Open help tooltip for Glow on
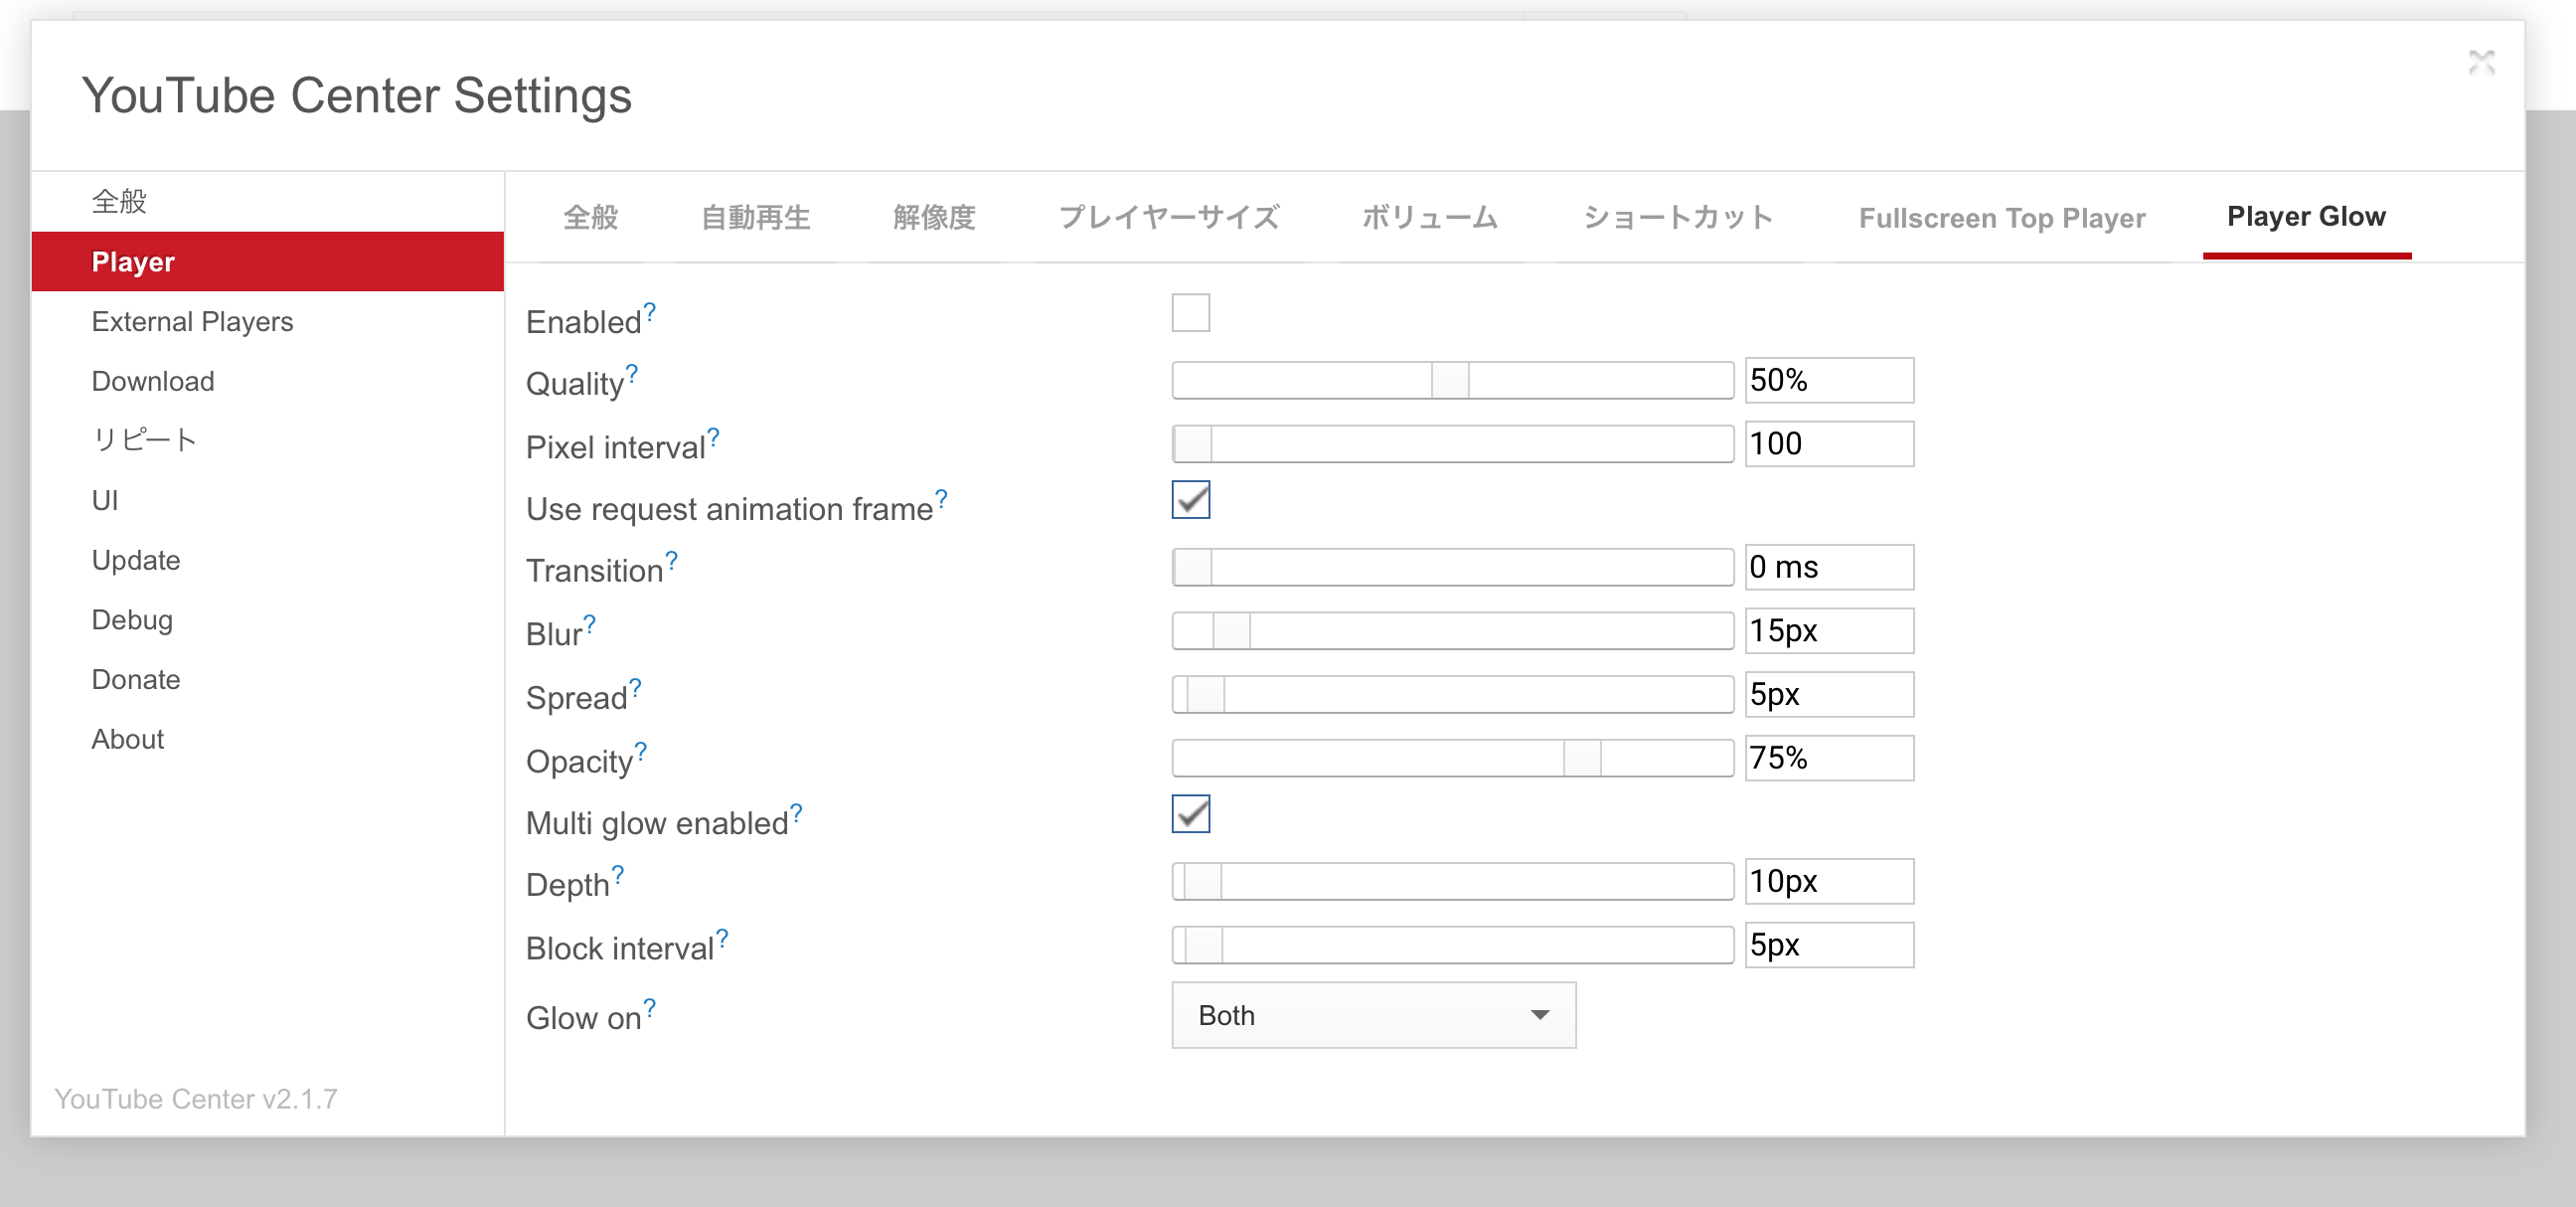 pos(650,1007)
